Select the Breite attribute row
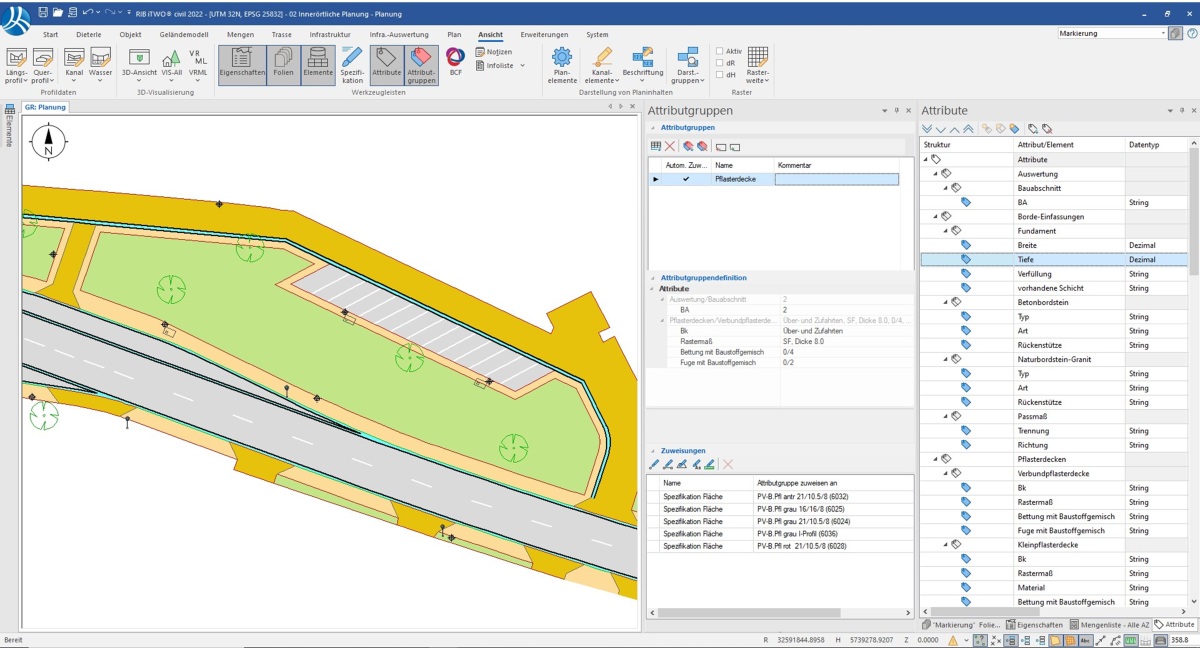The image size is (1200, 648). (x=1026, y=245)
